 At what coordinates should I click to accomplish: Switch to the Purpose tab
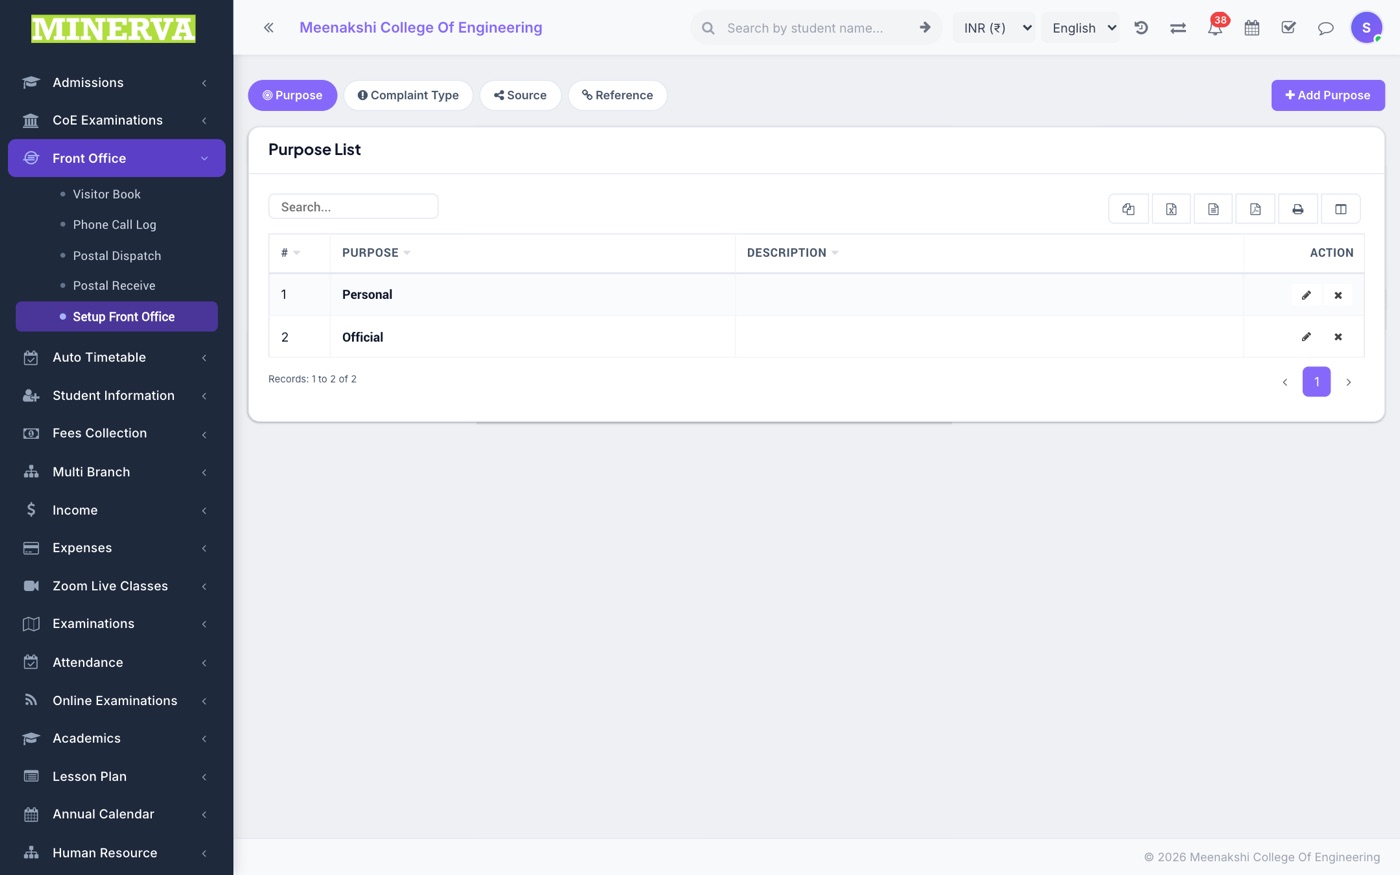coord(292,95)
